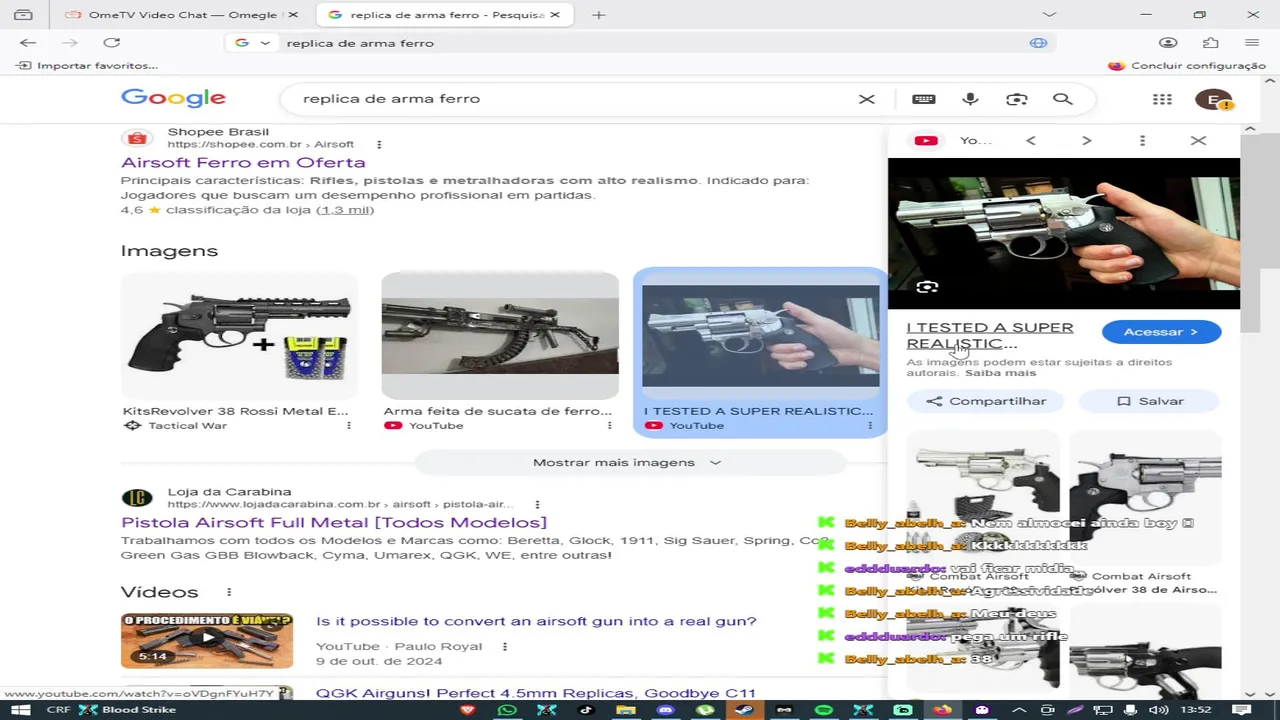1280x720 pixels.
Task: Save the image with the Salvar button
Action: point(1149,401)
